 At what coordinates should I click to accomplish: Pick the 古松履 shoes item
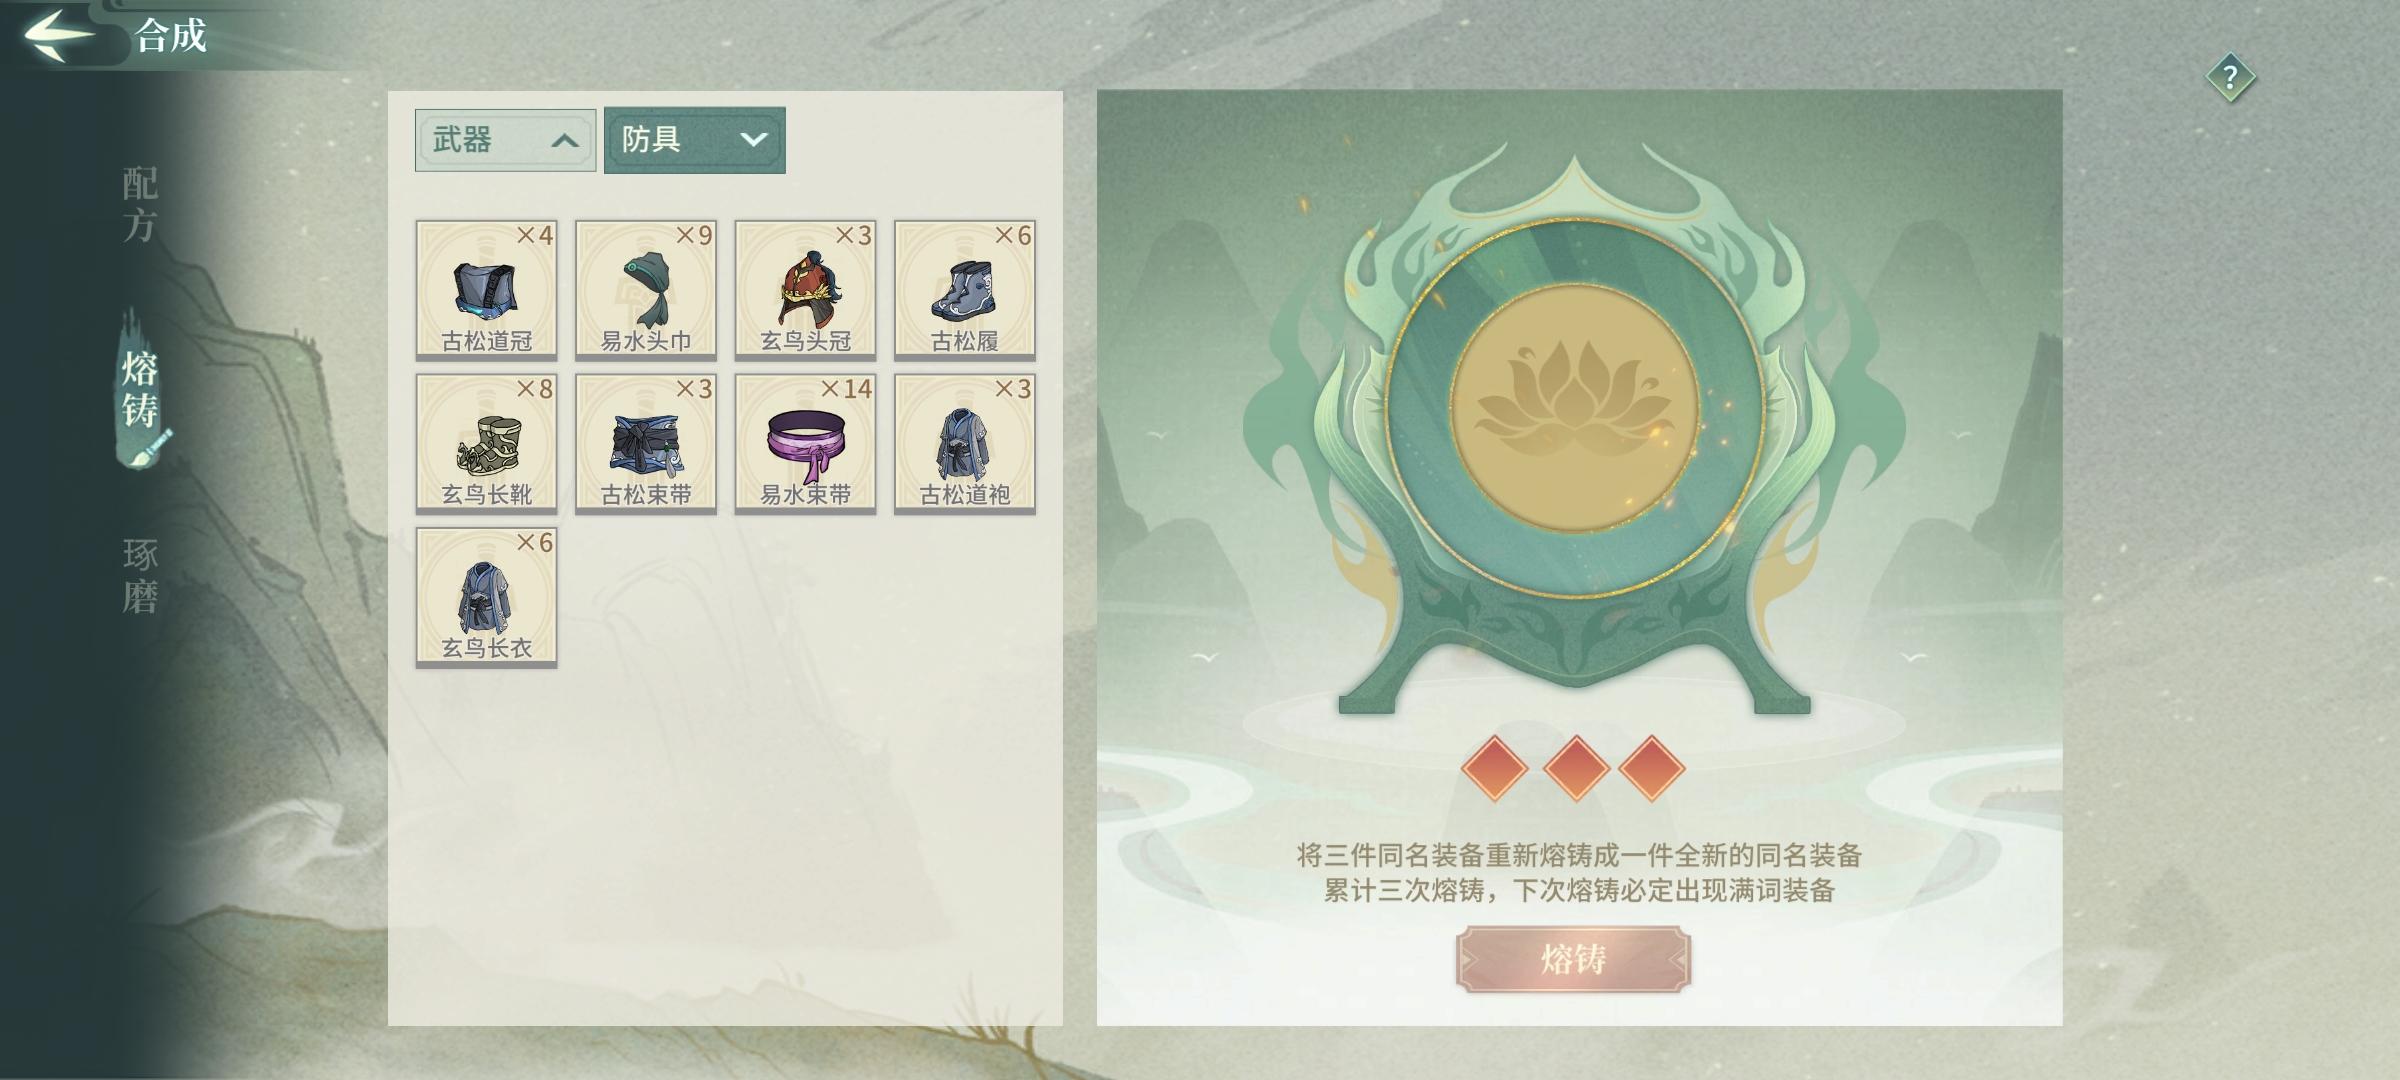[x=965, y=290]
